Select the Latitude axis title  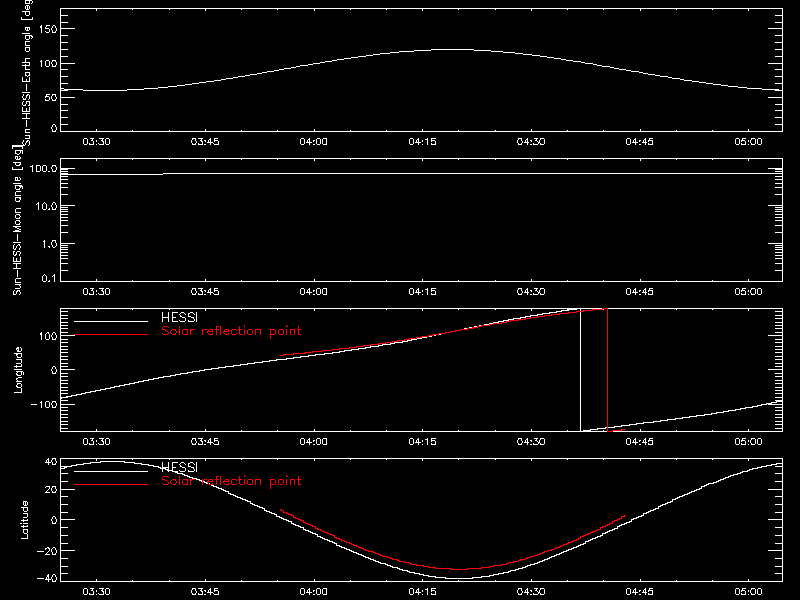(24, 519)
